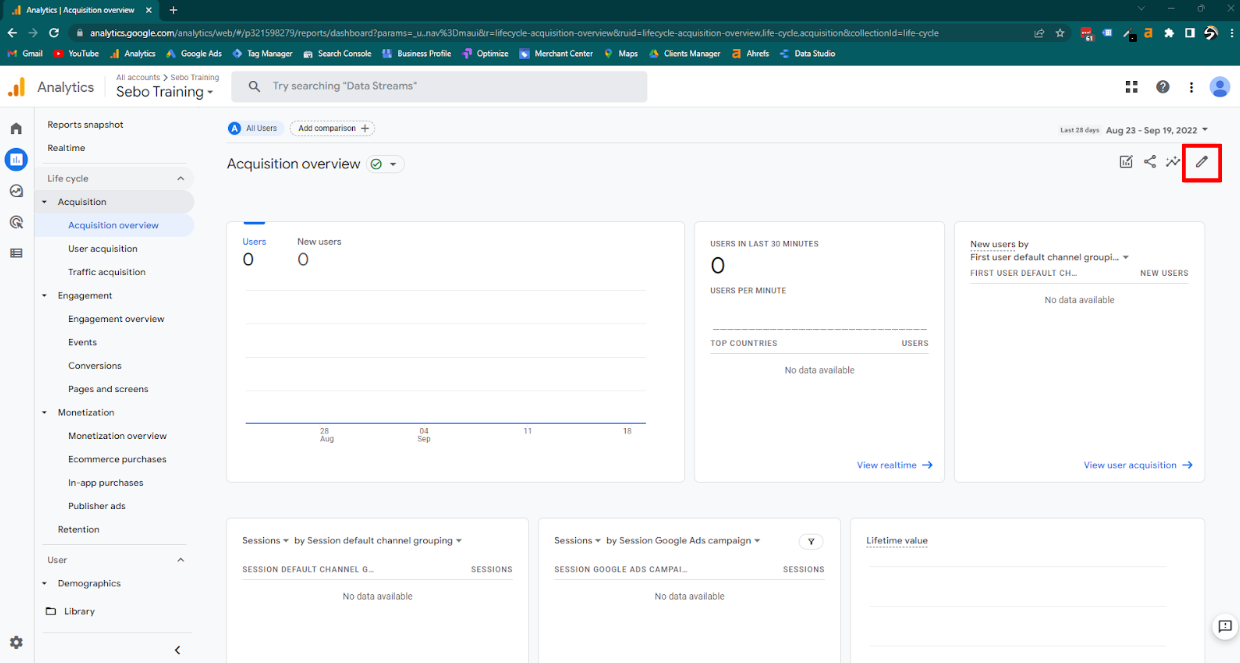Open the Reports icon in left rail

(x=16, y=159)
